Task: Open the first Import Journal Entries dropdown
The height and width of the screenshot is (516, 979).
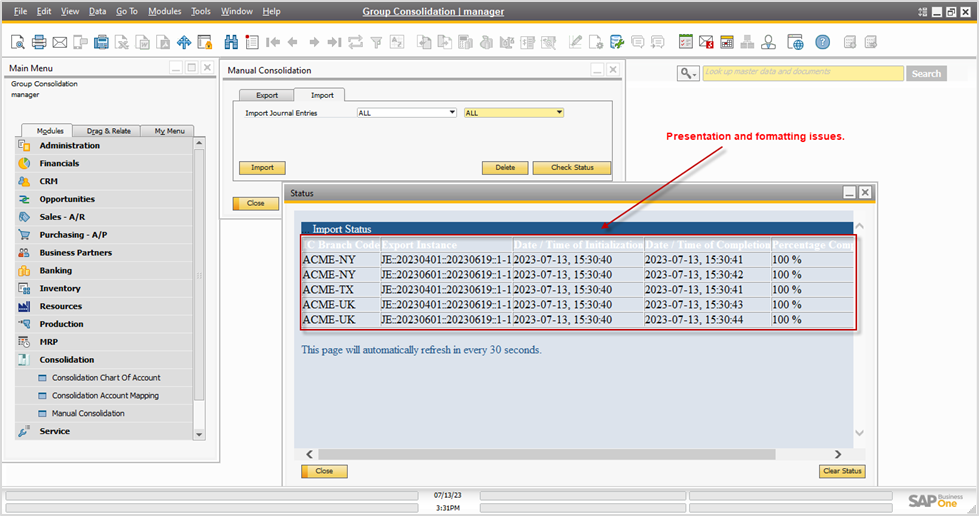Action: (406, 113)
